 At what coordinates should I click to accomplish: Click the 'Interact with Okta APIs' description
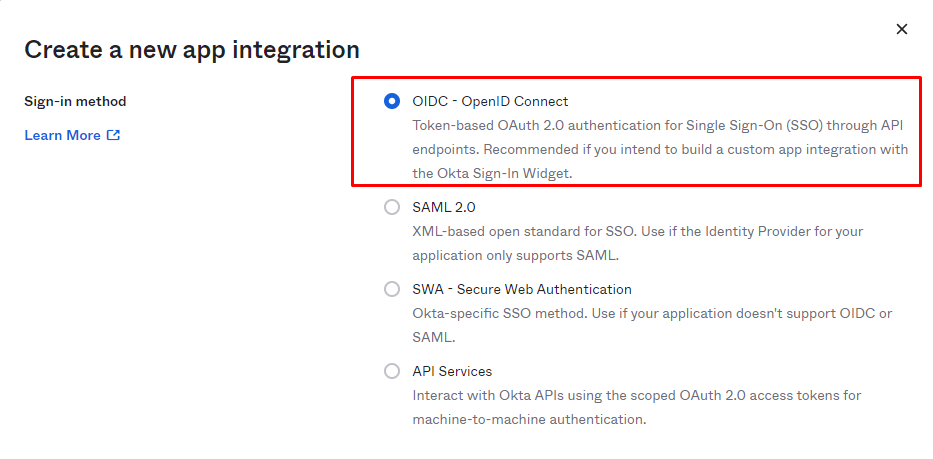(637, 407)
